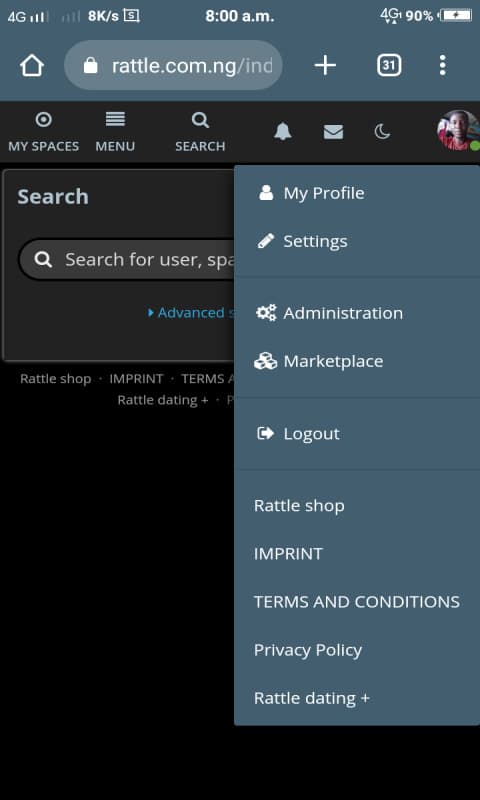The image size is (480, 800).
Task: Open TERMS AND CONDITIONS in dropdown
Action: click(x=357, y=602)
